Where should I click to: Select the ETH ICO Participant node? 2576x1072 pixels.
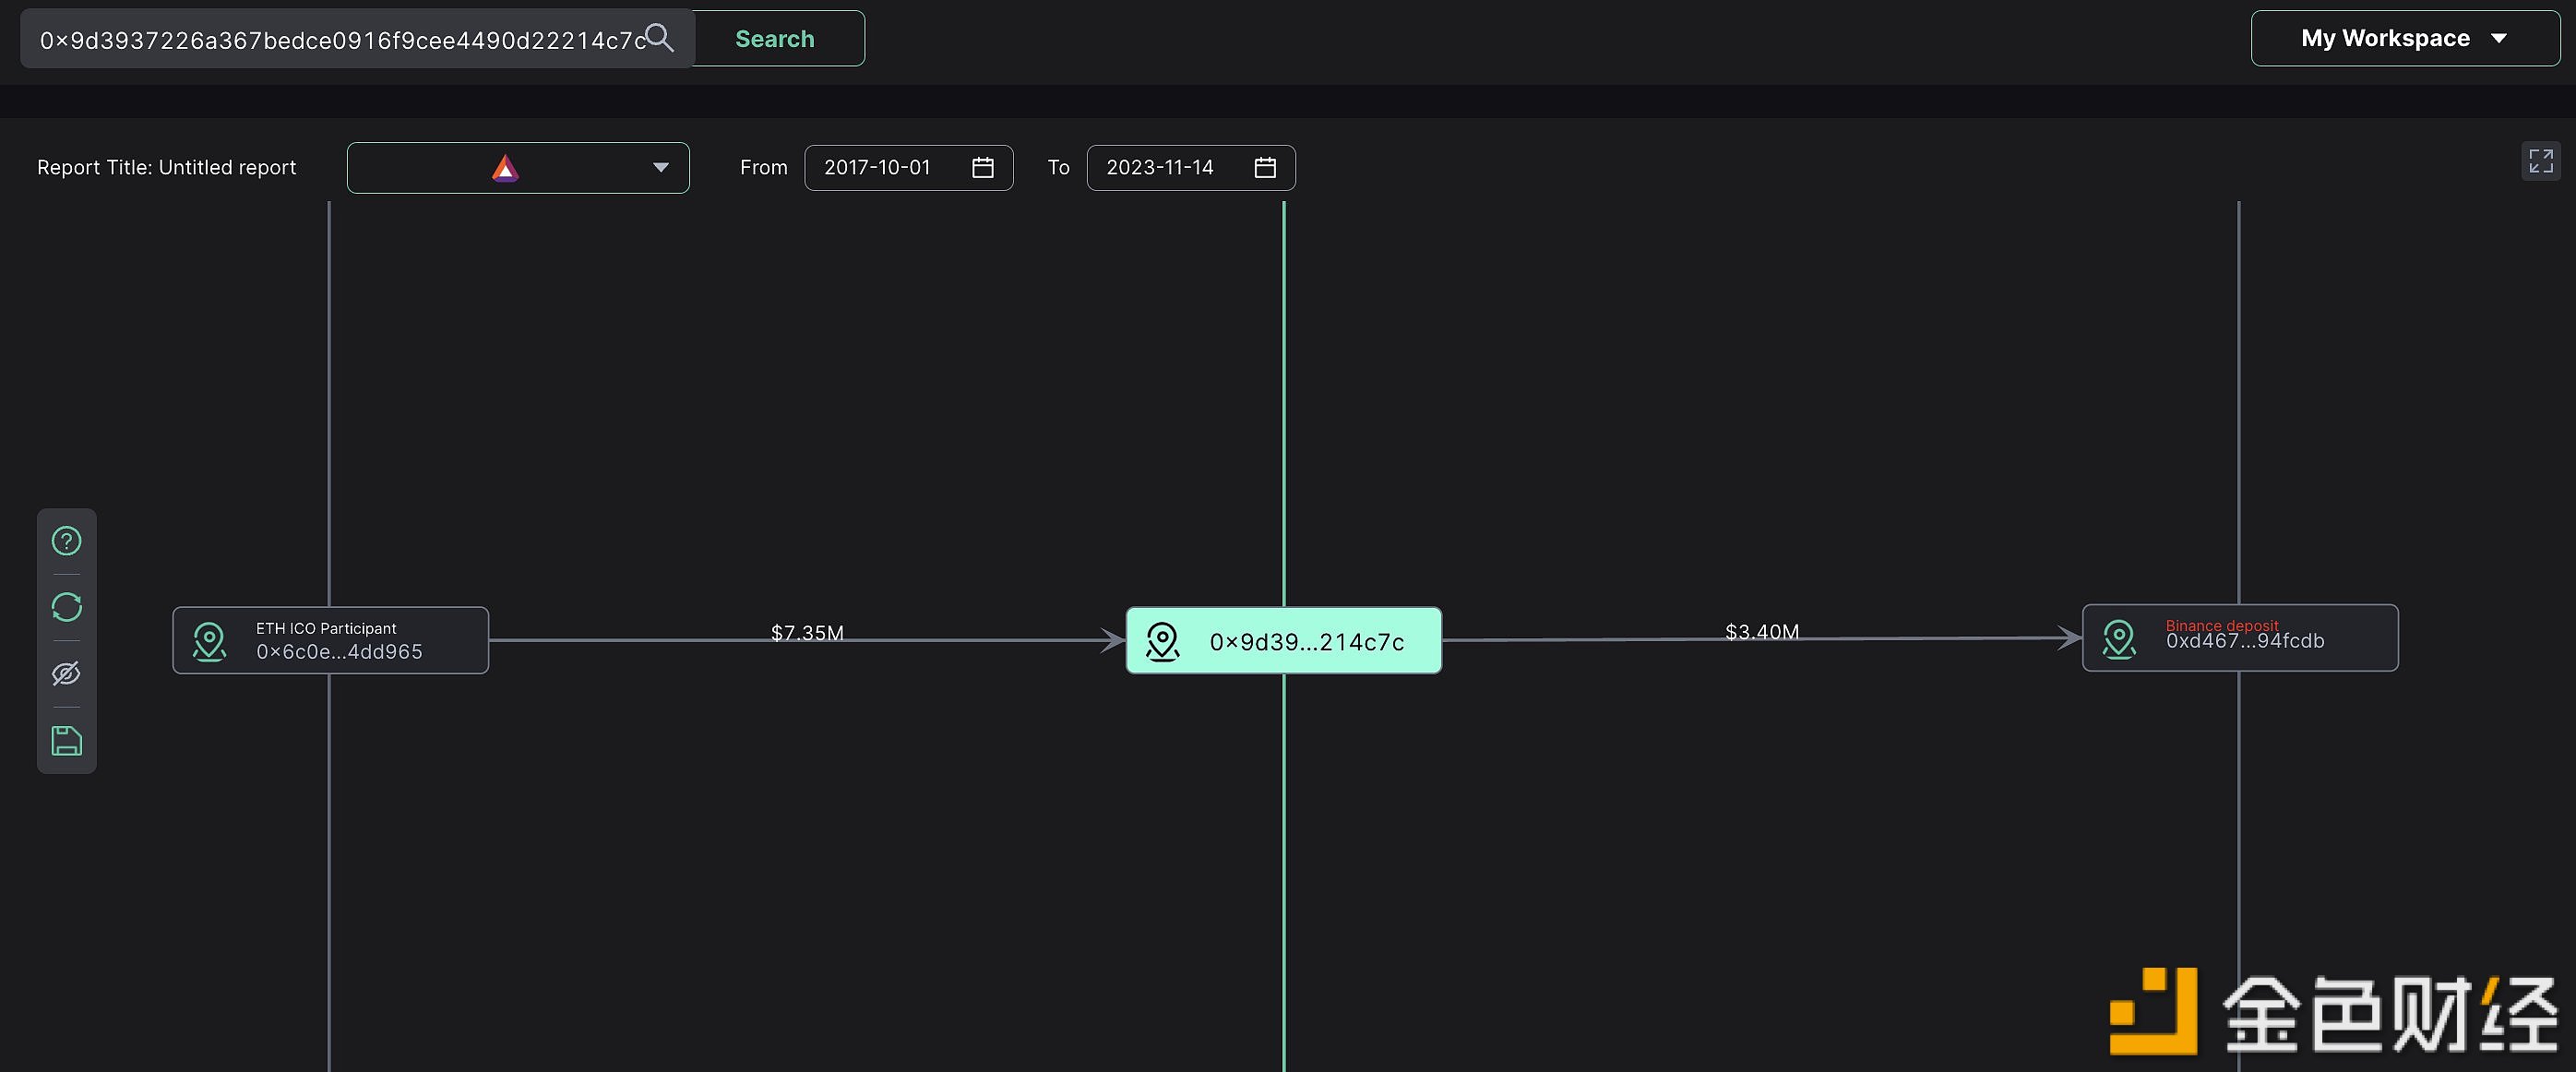(x=330, y=640)
